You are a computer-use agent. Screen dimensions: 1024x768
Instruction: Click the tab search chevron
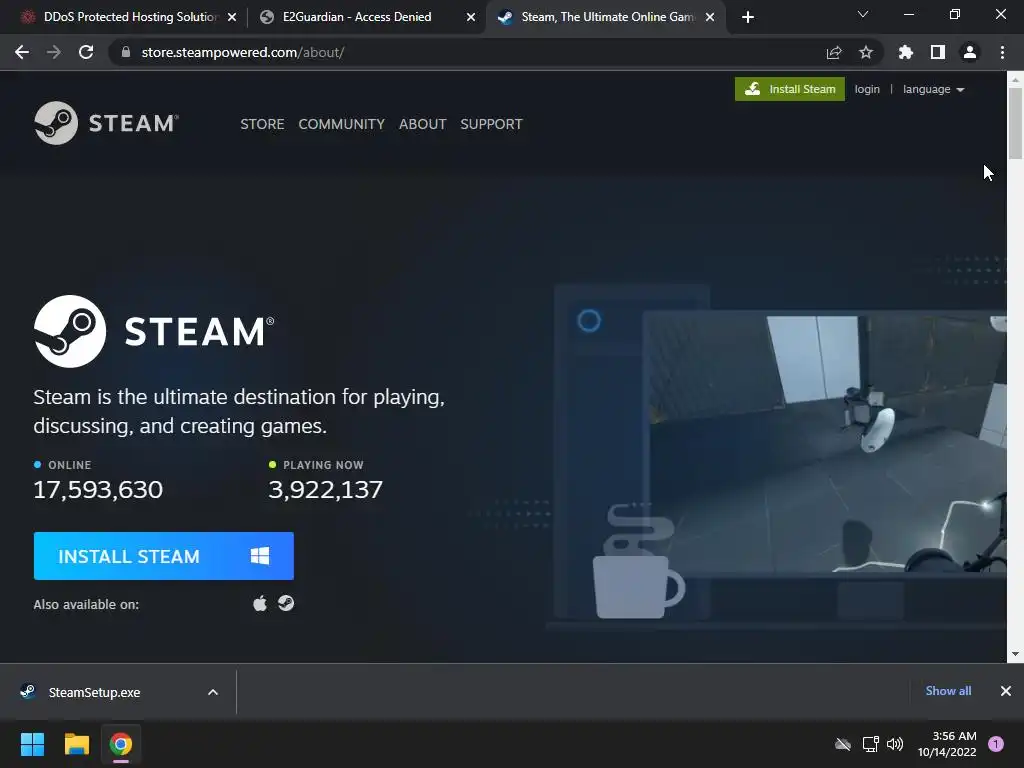[863, 14]
